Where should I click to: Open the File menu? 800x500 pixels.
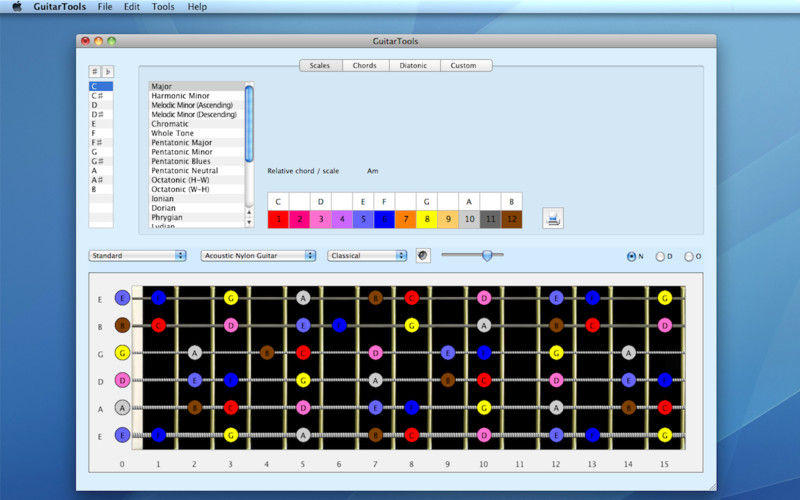(x=105, y=7)
